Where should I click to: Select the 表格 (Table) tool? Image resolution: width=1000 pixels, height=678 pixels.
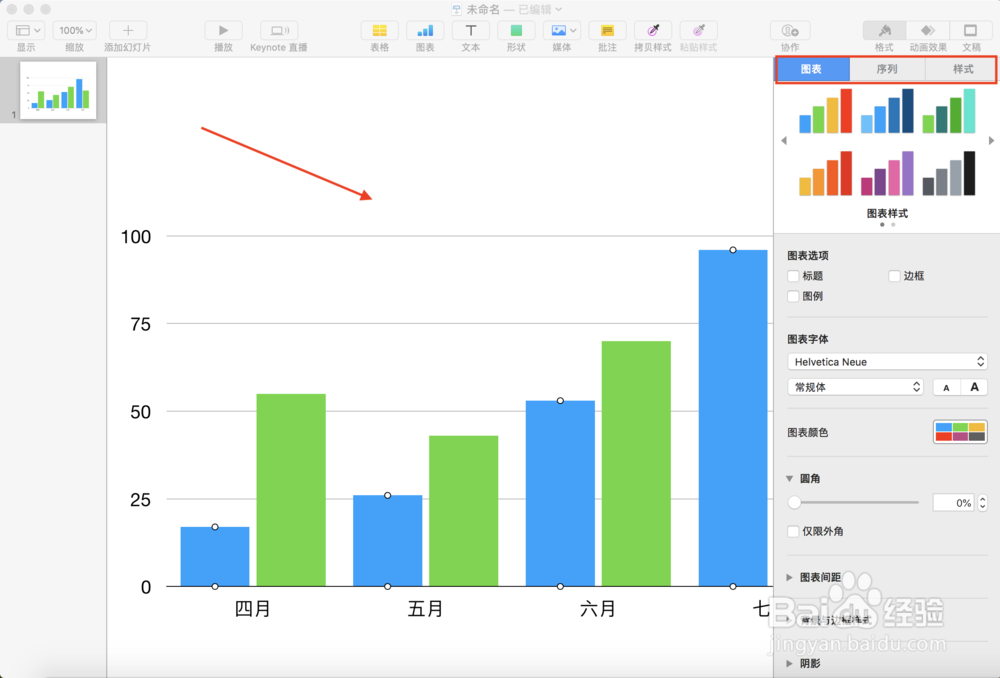[379, 31]
